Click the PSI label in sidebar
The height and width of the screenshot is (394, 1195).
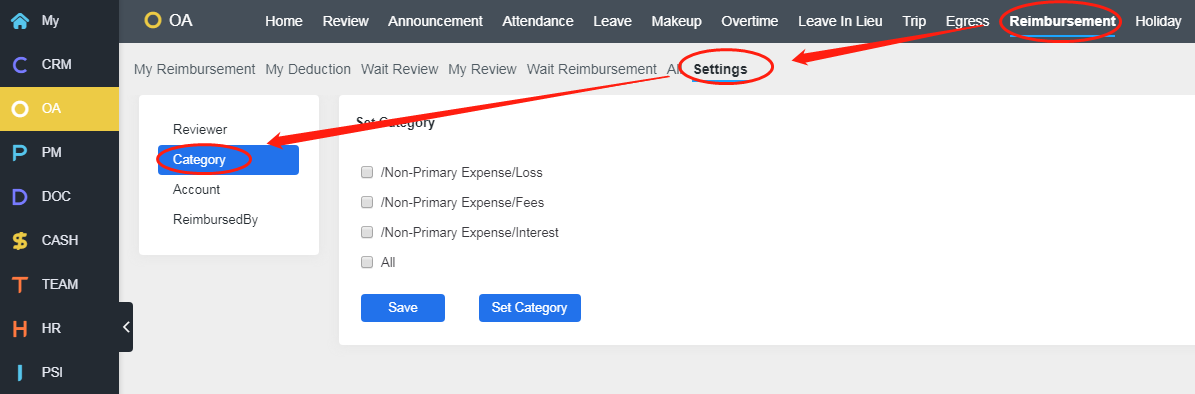pos(52,373)
